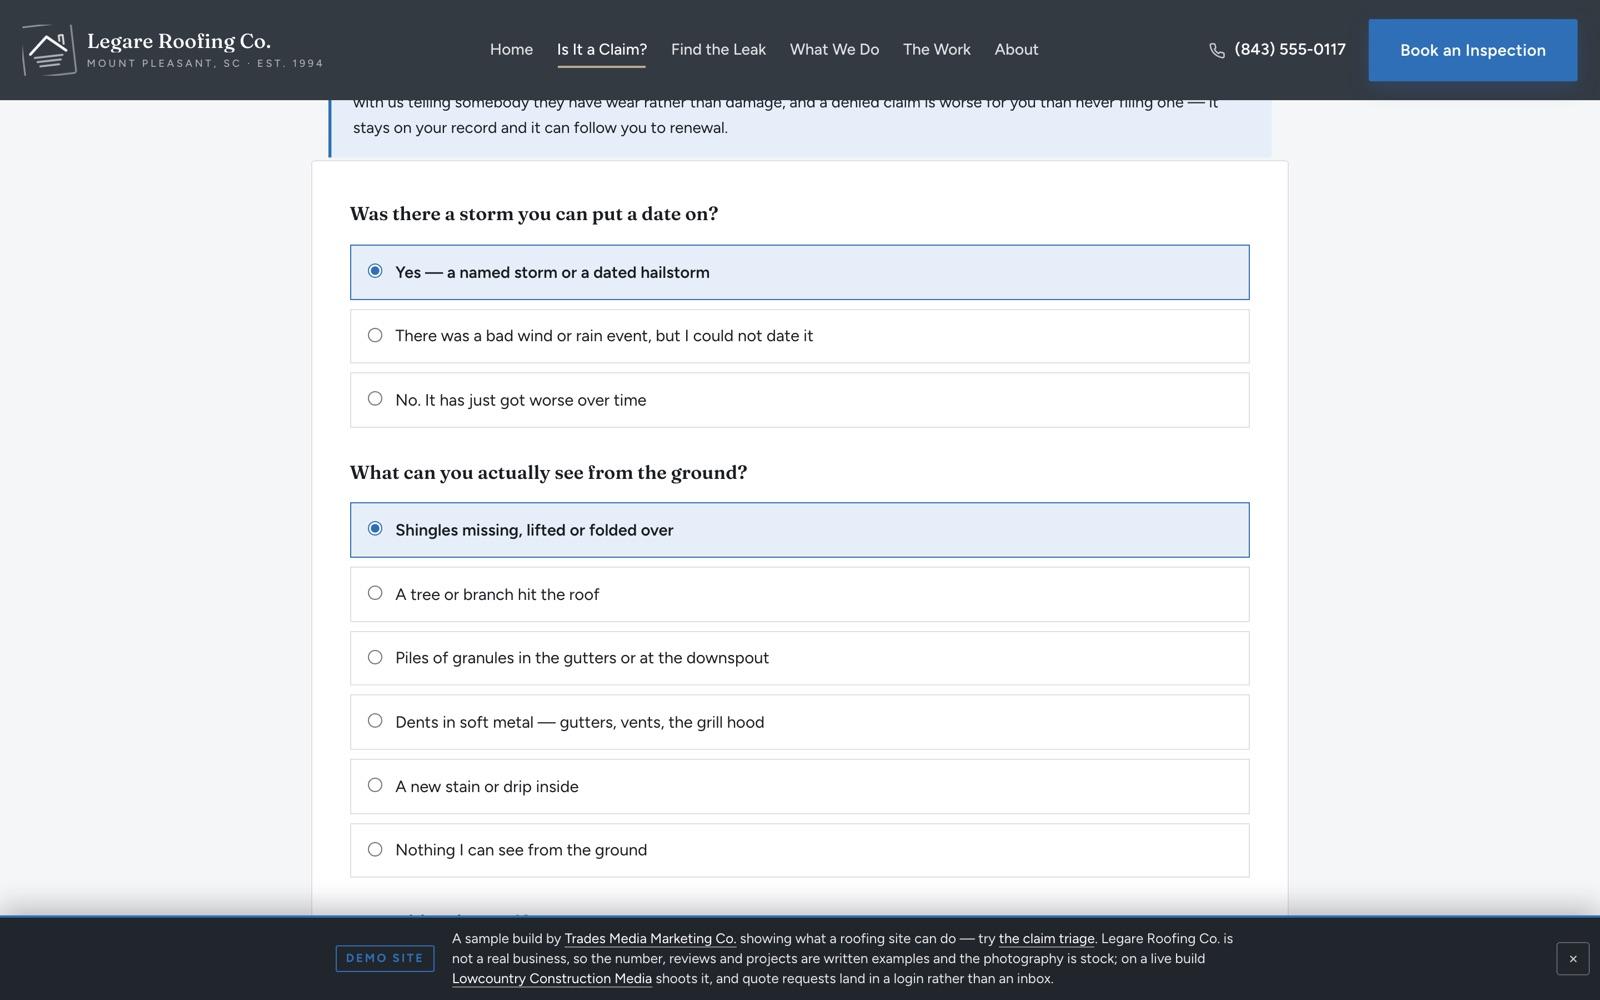Open the Lowcountry Construction Media link
Viewport: 1600px width, 1000px height.
pyautogui.click(x=552, y=978)
